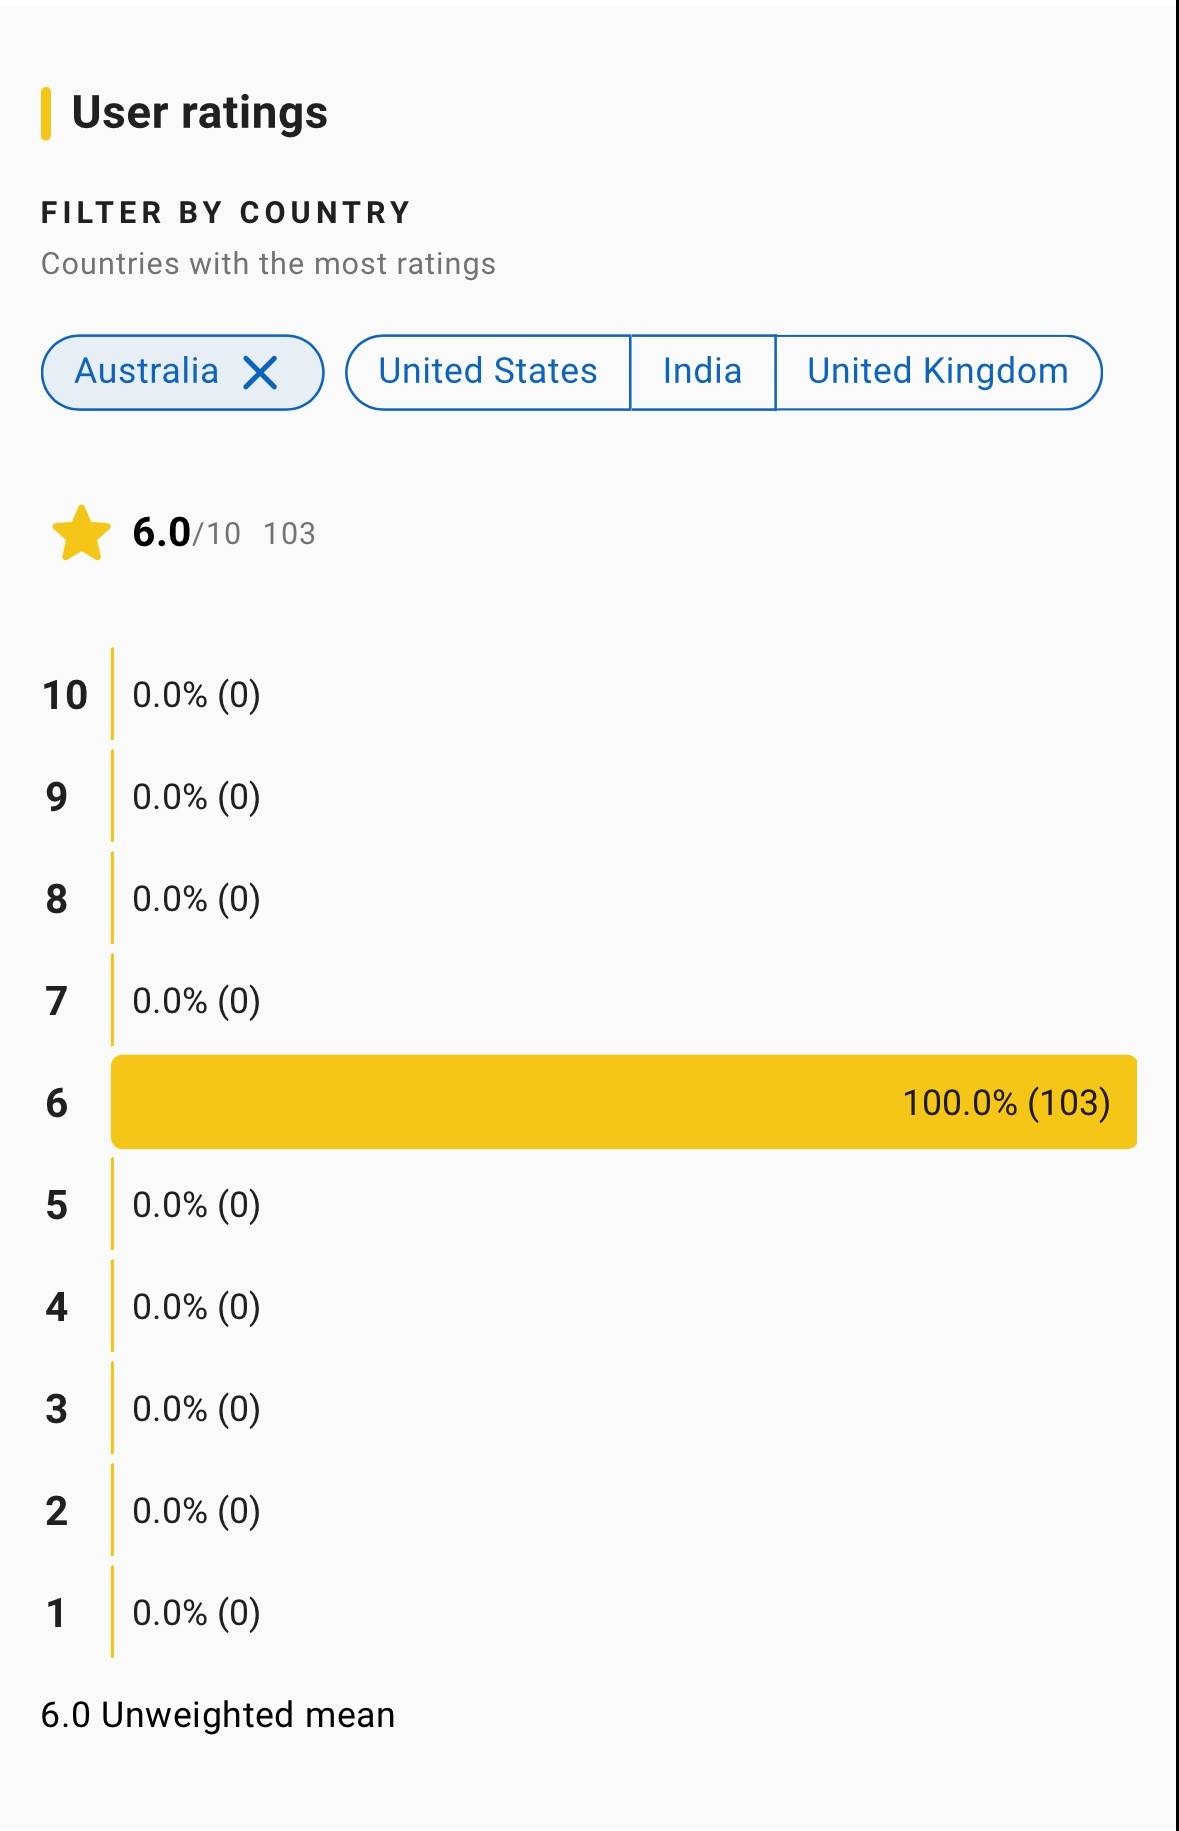Select the 3 rating row label

57,1409
